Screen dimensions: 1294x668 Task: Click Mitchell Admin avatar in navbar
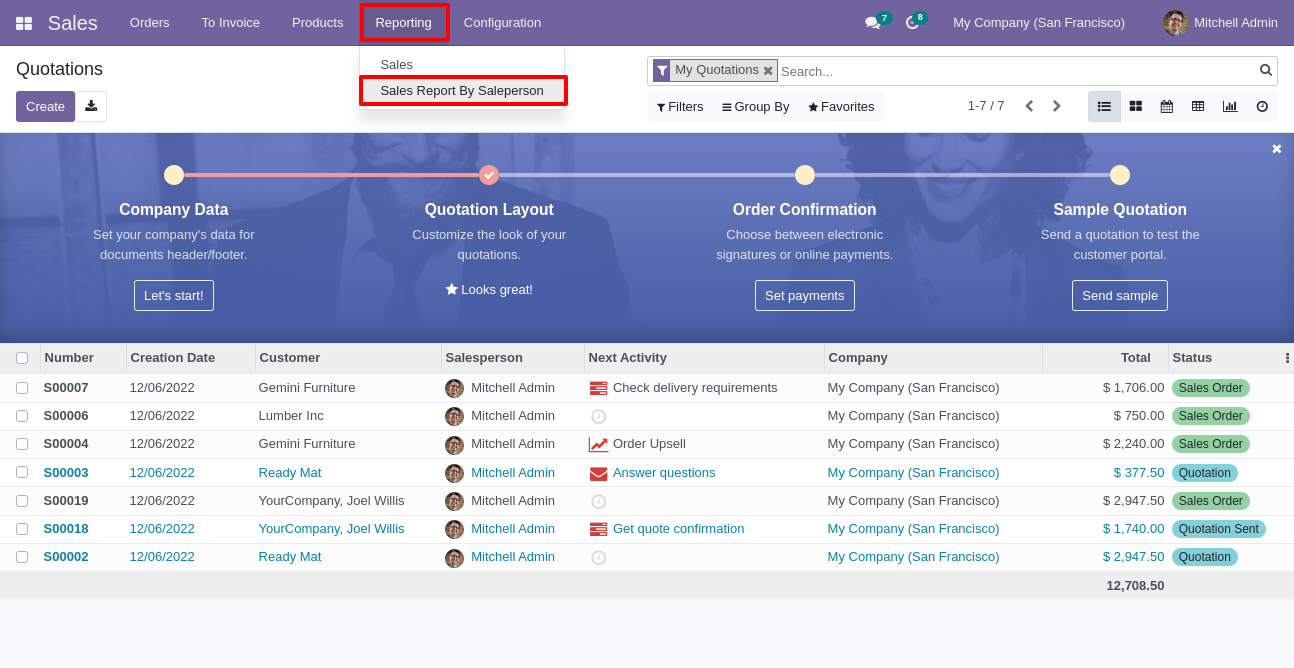[1175, 23]
